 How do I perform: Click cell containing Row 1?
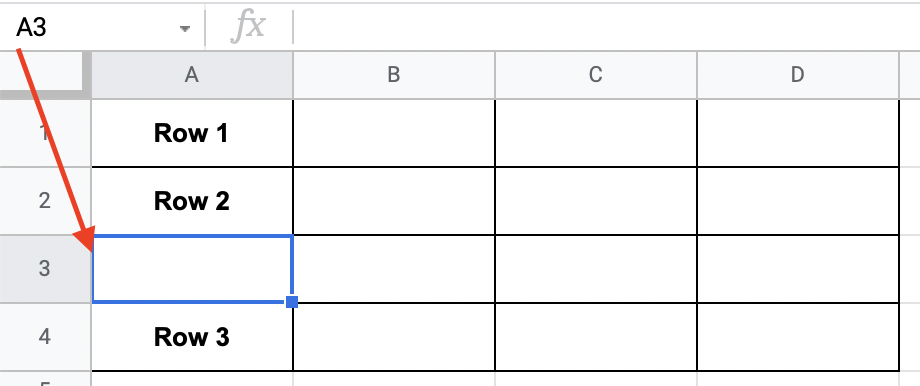coord(192,134)
